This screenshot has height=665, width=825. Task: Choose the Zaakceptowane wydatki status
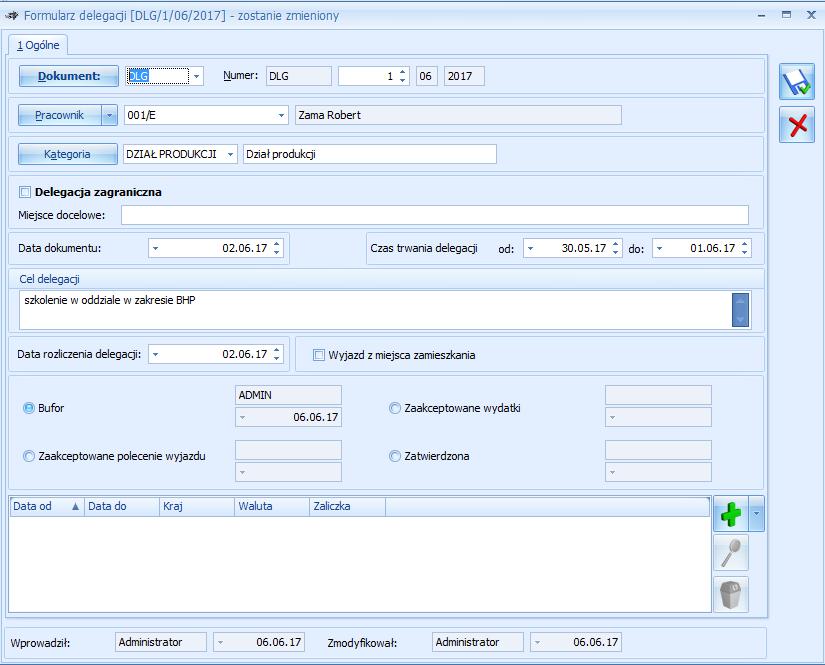click(395, 408)
